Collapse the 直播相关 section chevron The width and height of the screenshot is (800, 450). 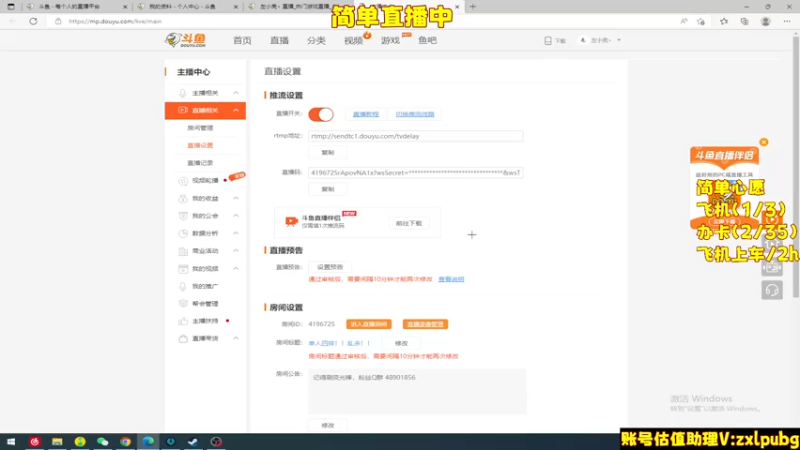pos(236,110)
